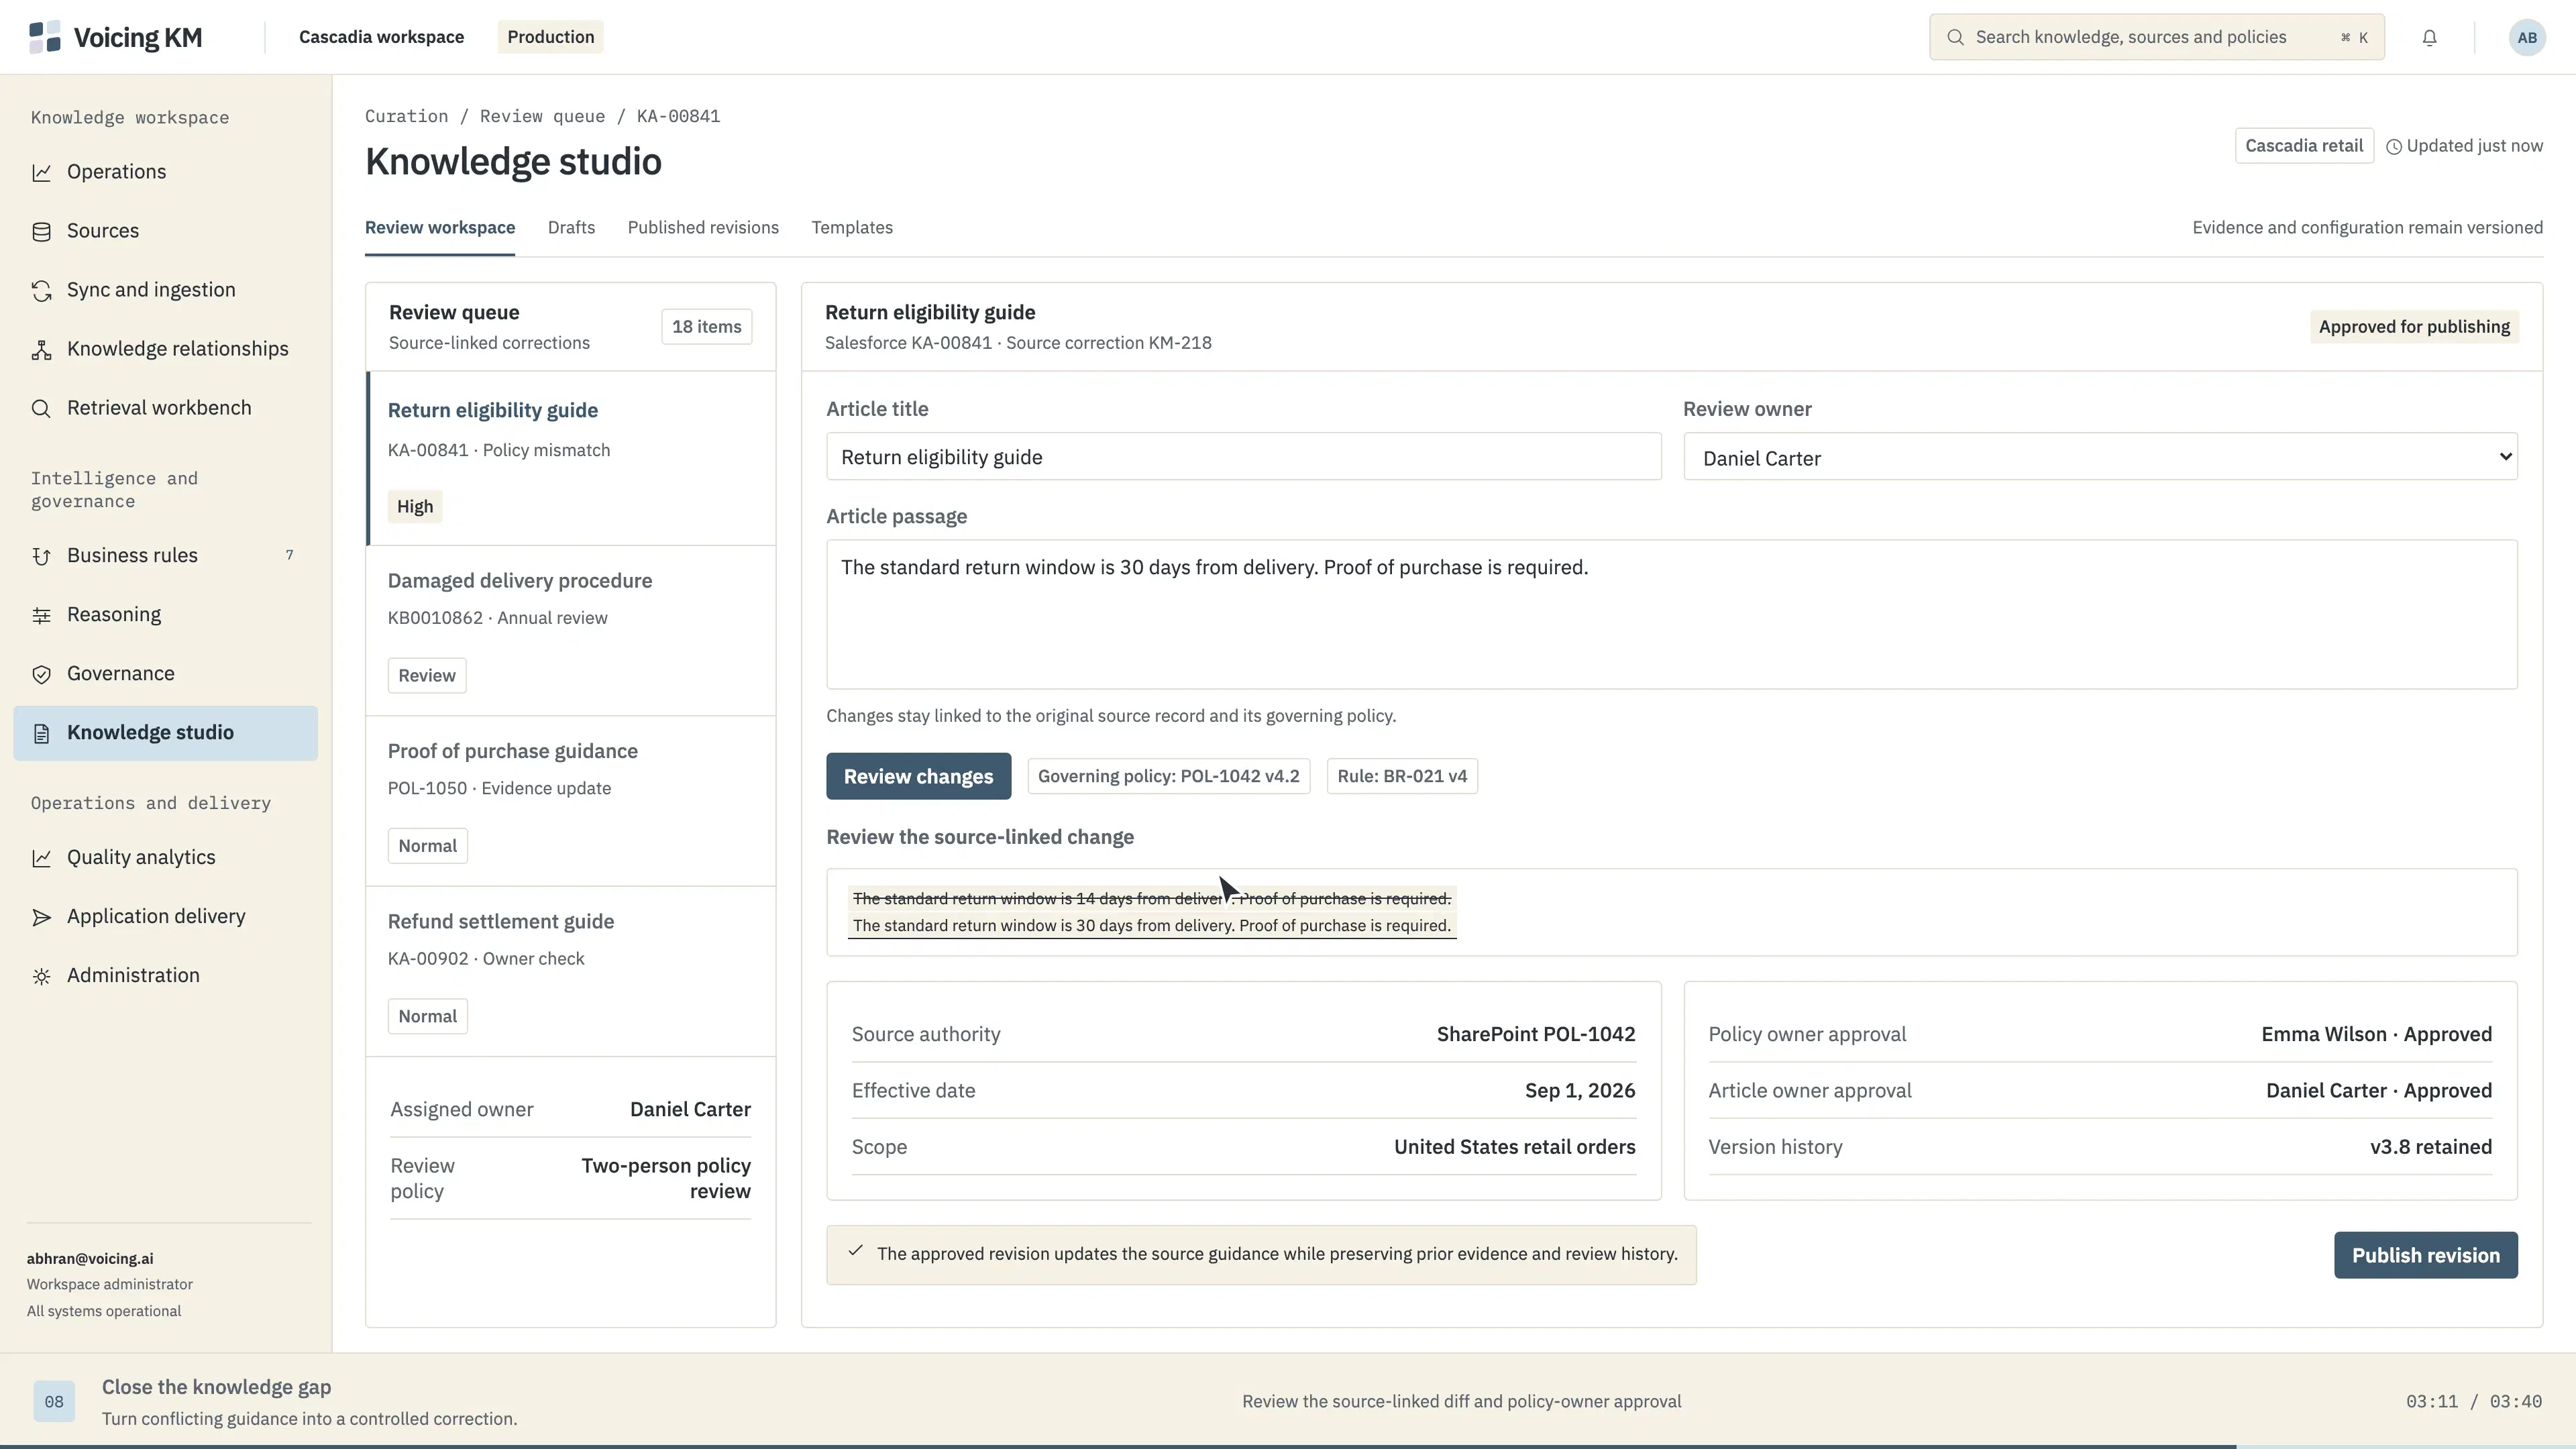Click the Curation breadcrumb link
The image size is (2576, 1449).
tap(406, 116)
